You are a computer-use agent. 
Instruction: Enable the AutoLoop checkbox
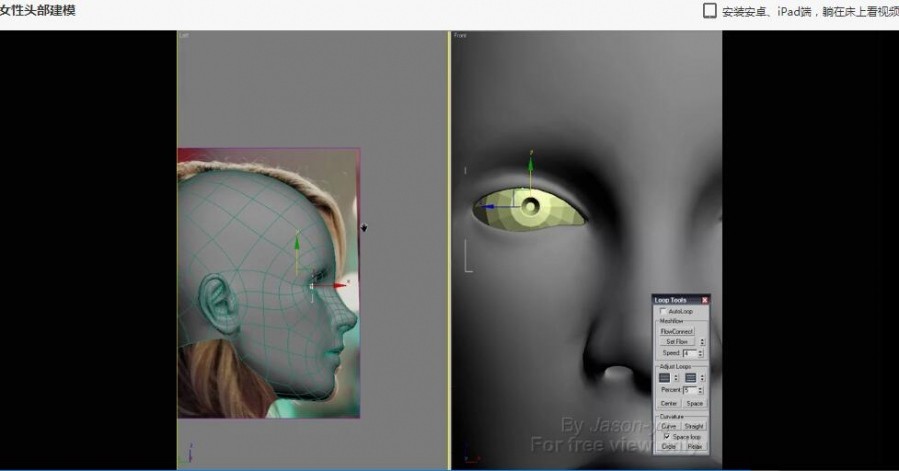pos(663,312)
